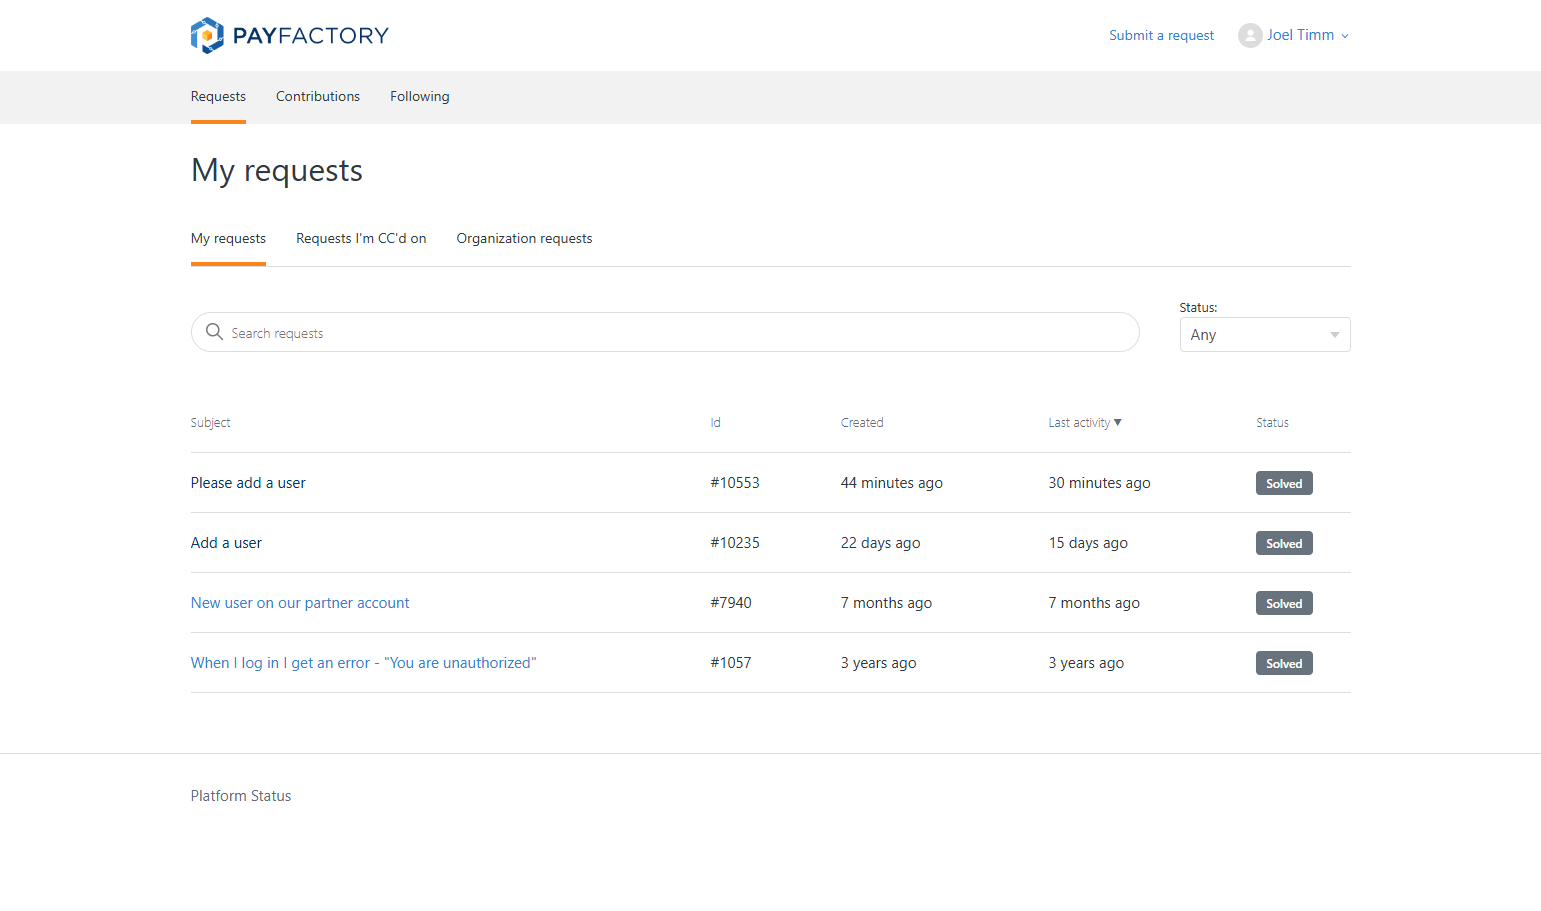Open the Organization requests tab
The width and height of the screenshot is (1541, 911).
pos(524,239)
